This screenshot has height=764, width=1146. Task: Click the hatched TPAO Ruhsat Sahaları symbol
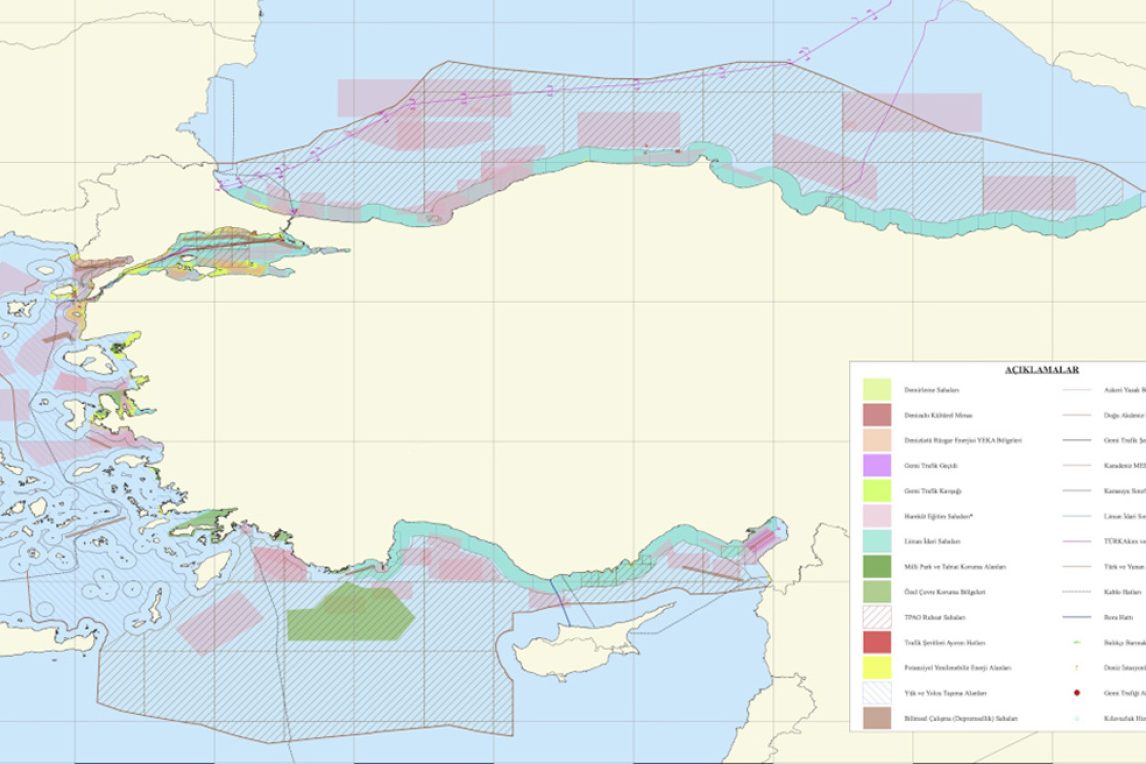876,617
